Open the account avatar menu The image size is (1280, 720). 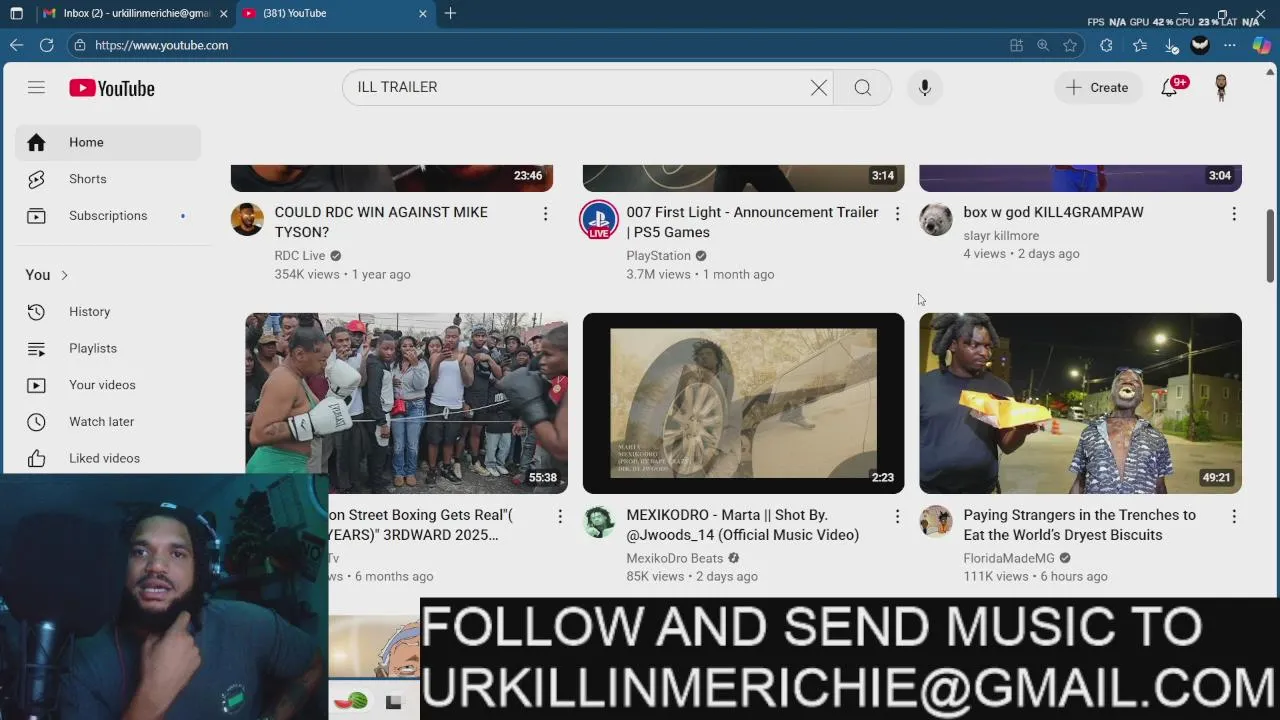(x=1221, y=88)
